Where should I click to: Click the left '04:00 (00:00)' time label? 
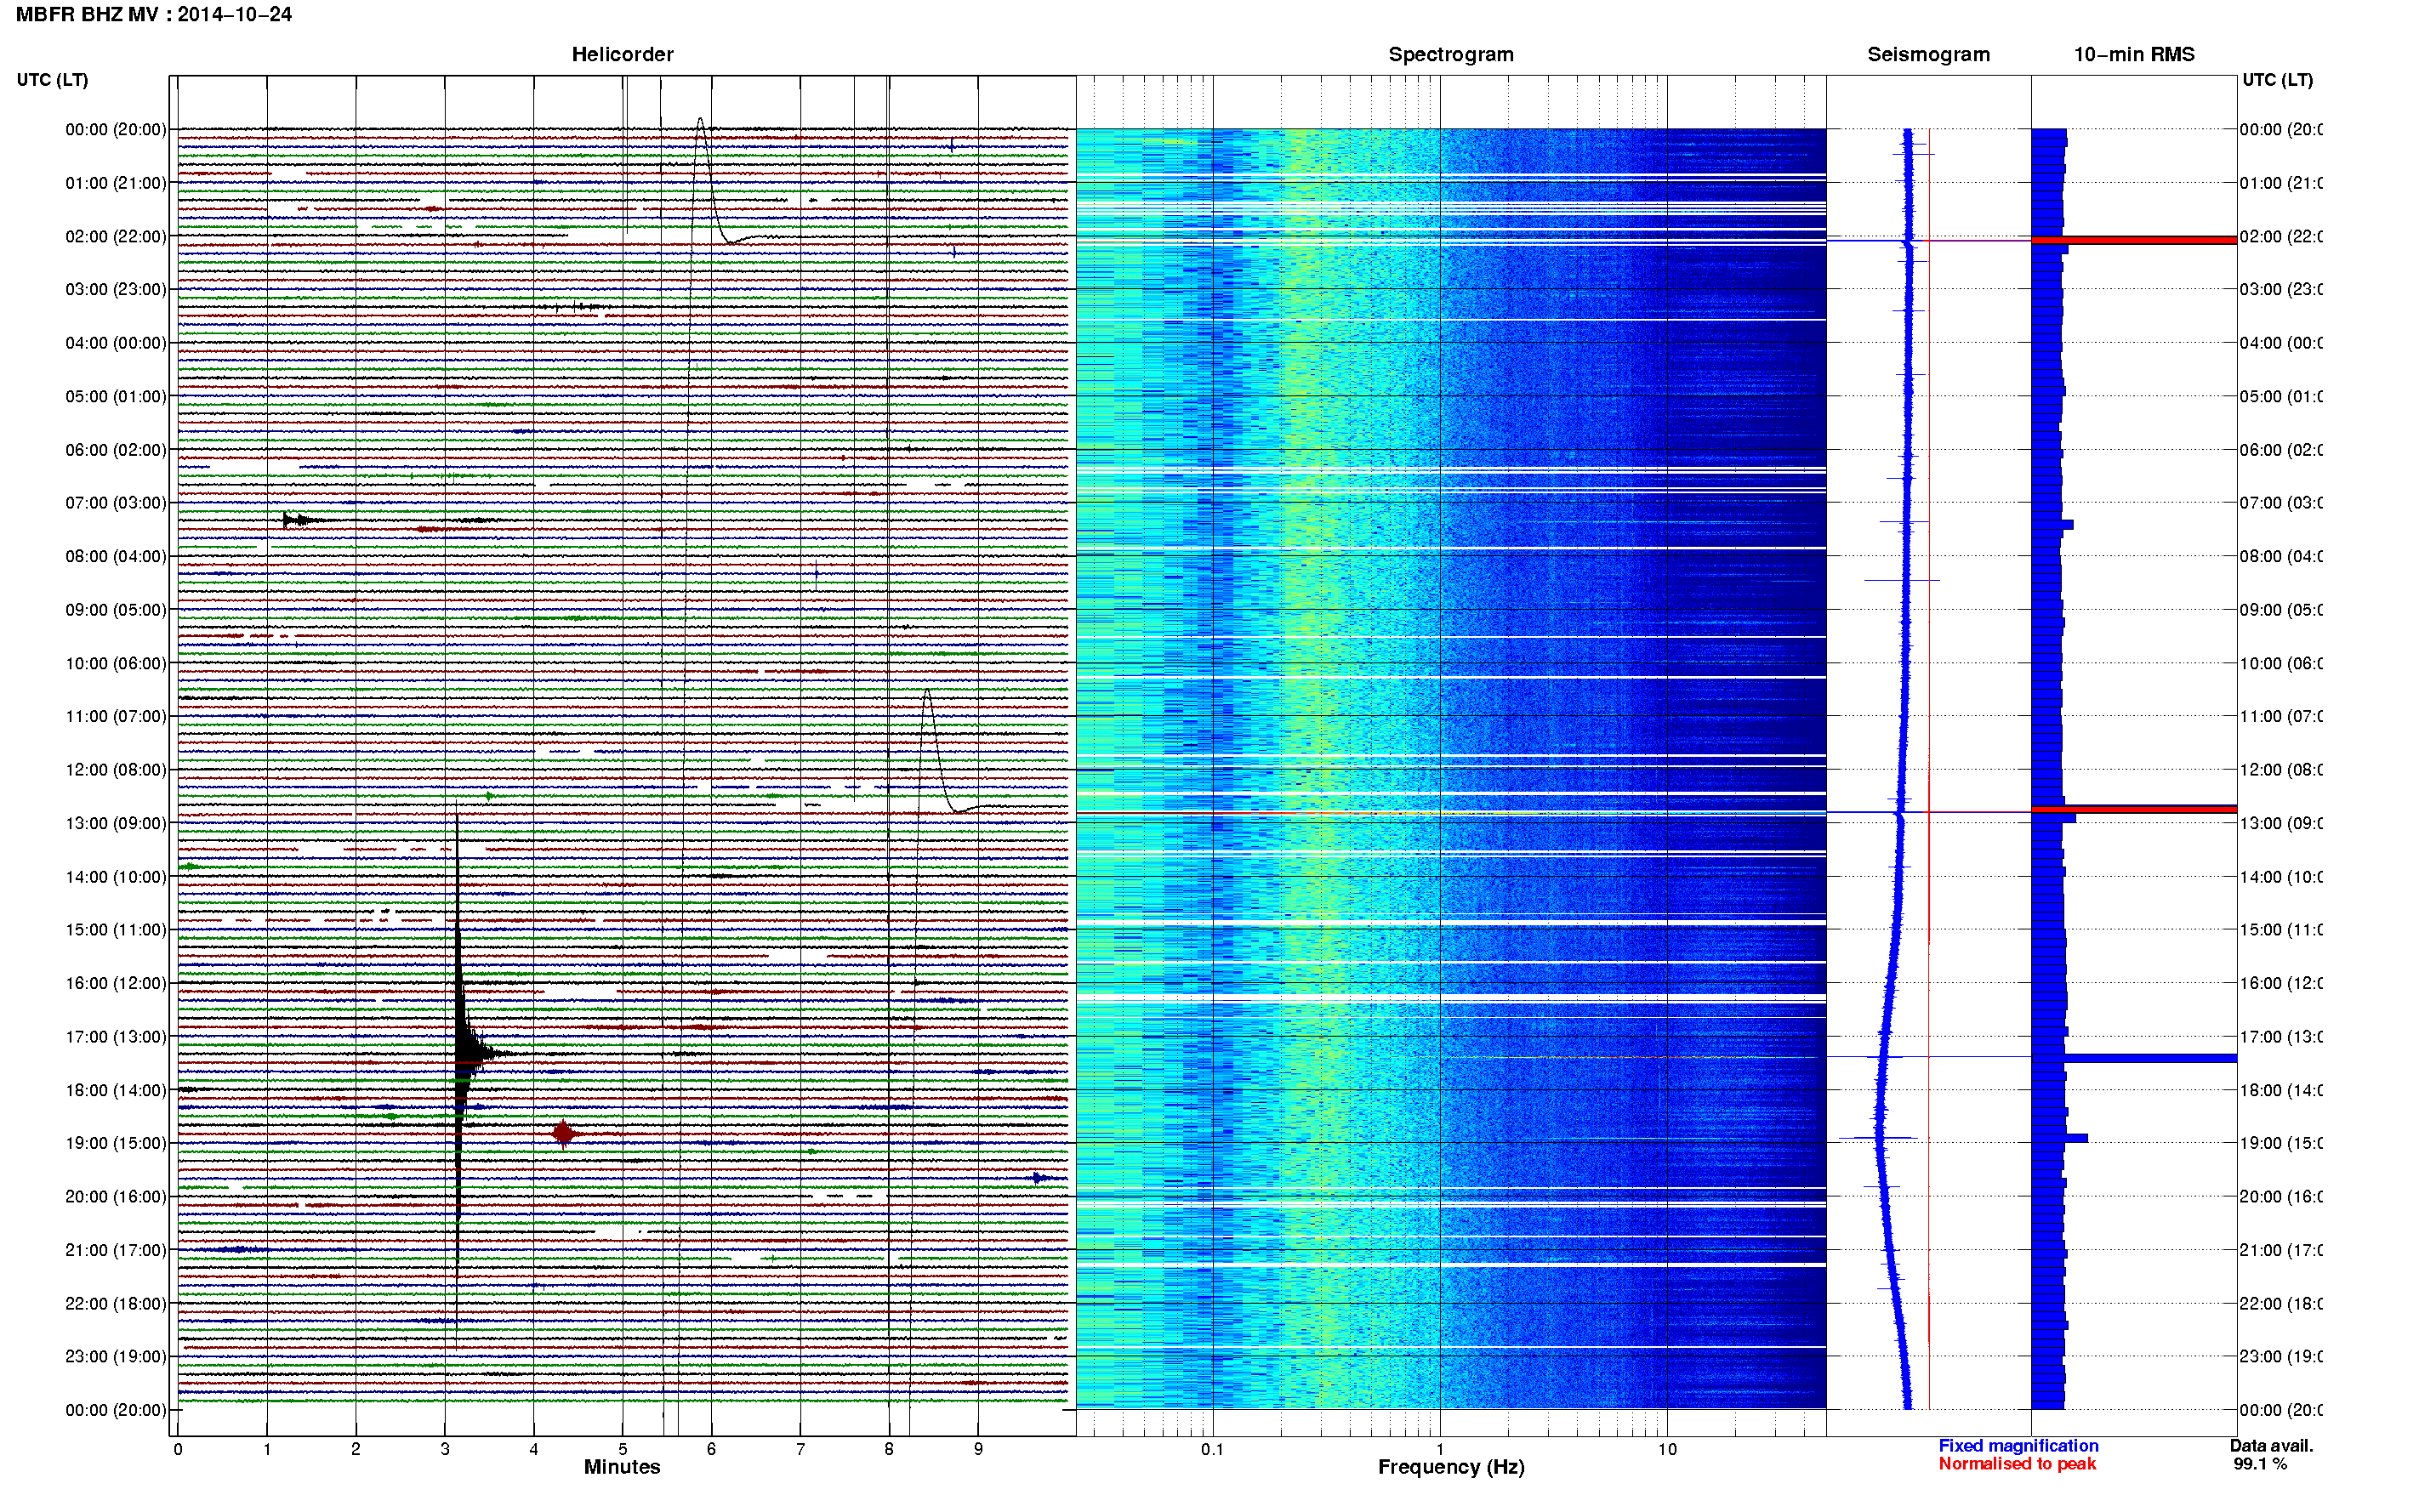pos(116,343)
